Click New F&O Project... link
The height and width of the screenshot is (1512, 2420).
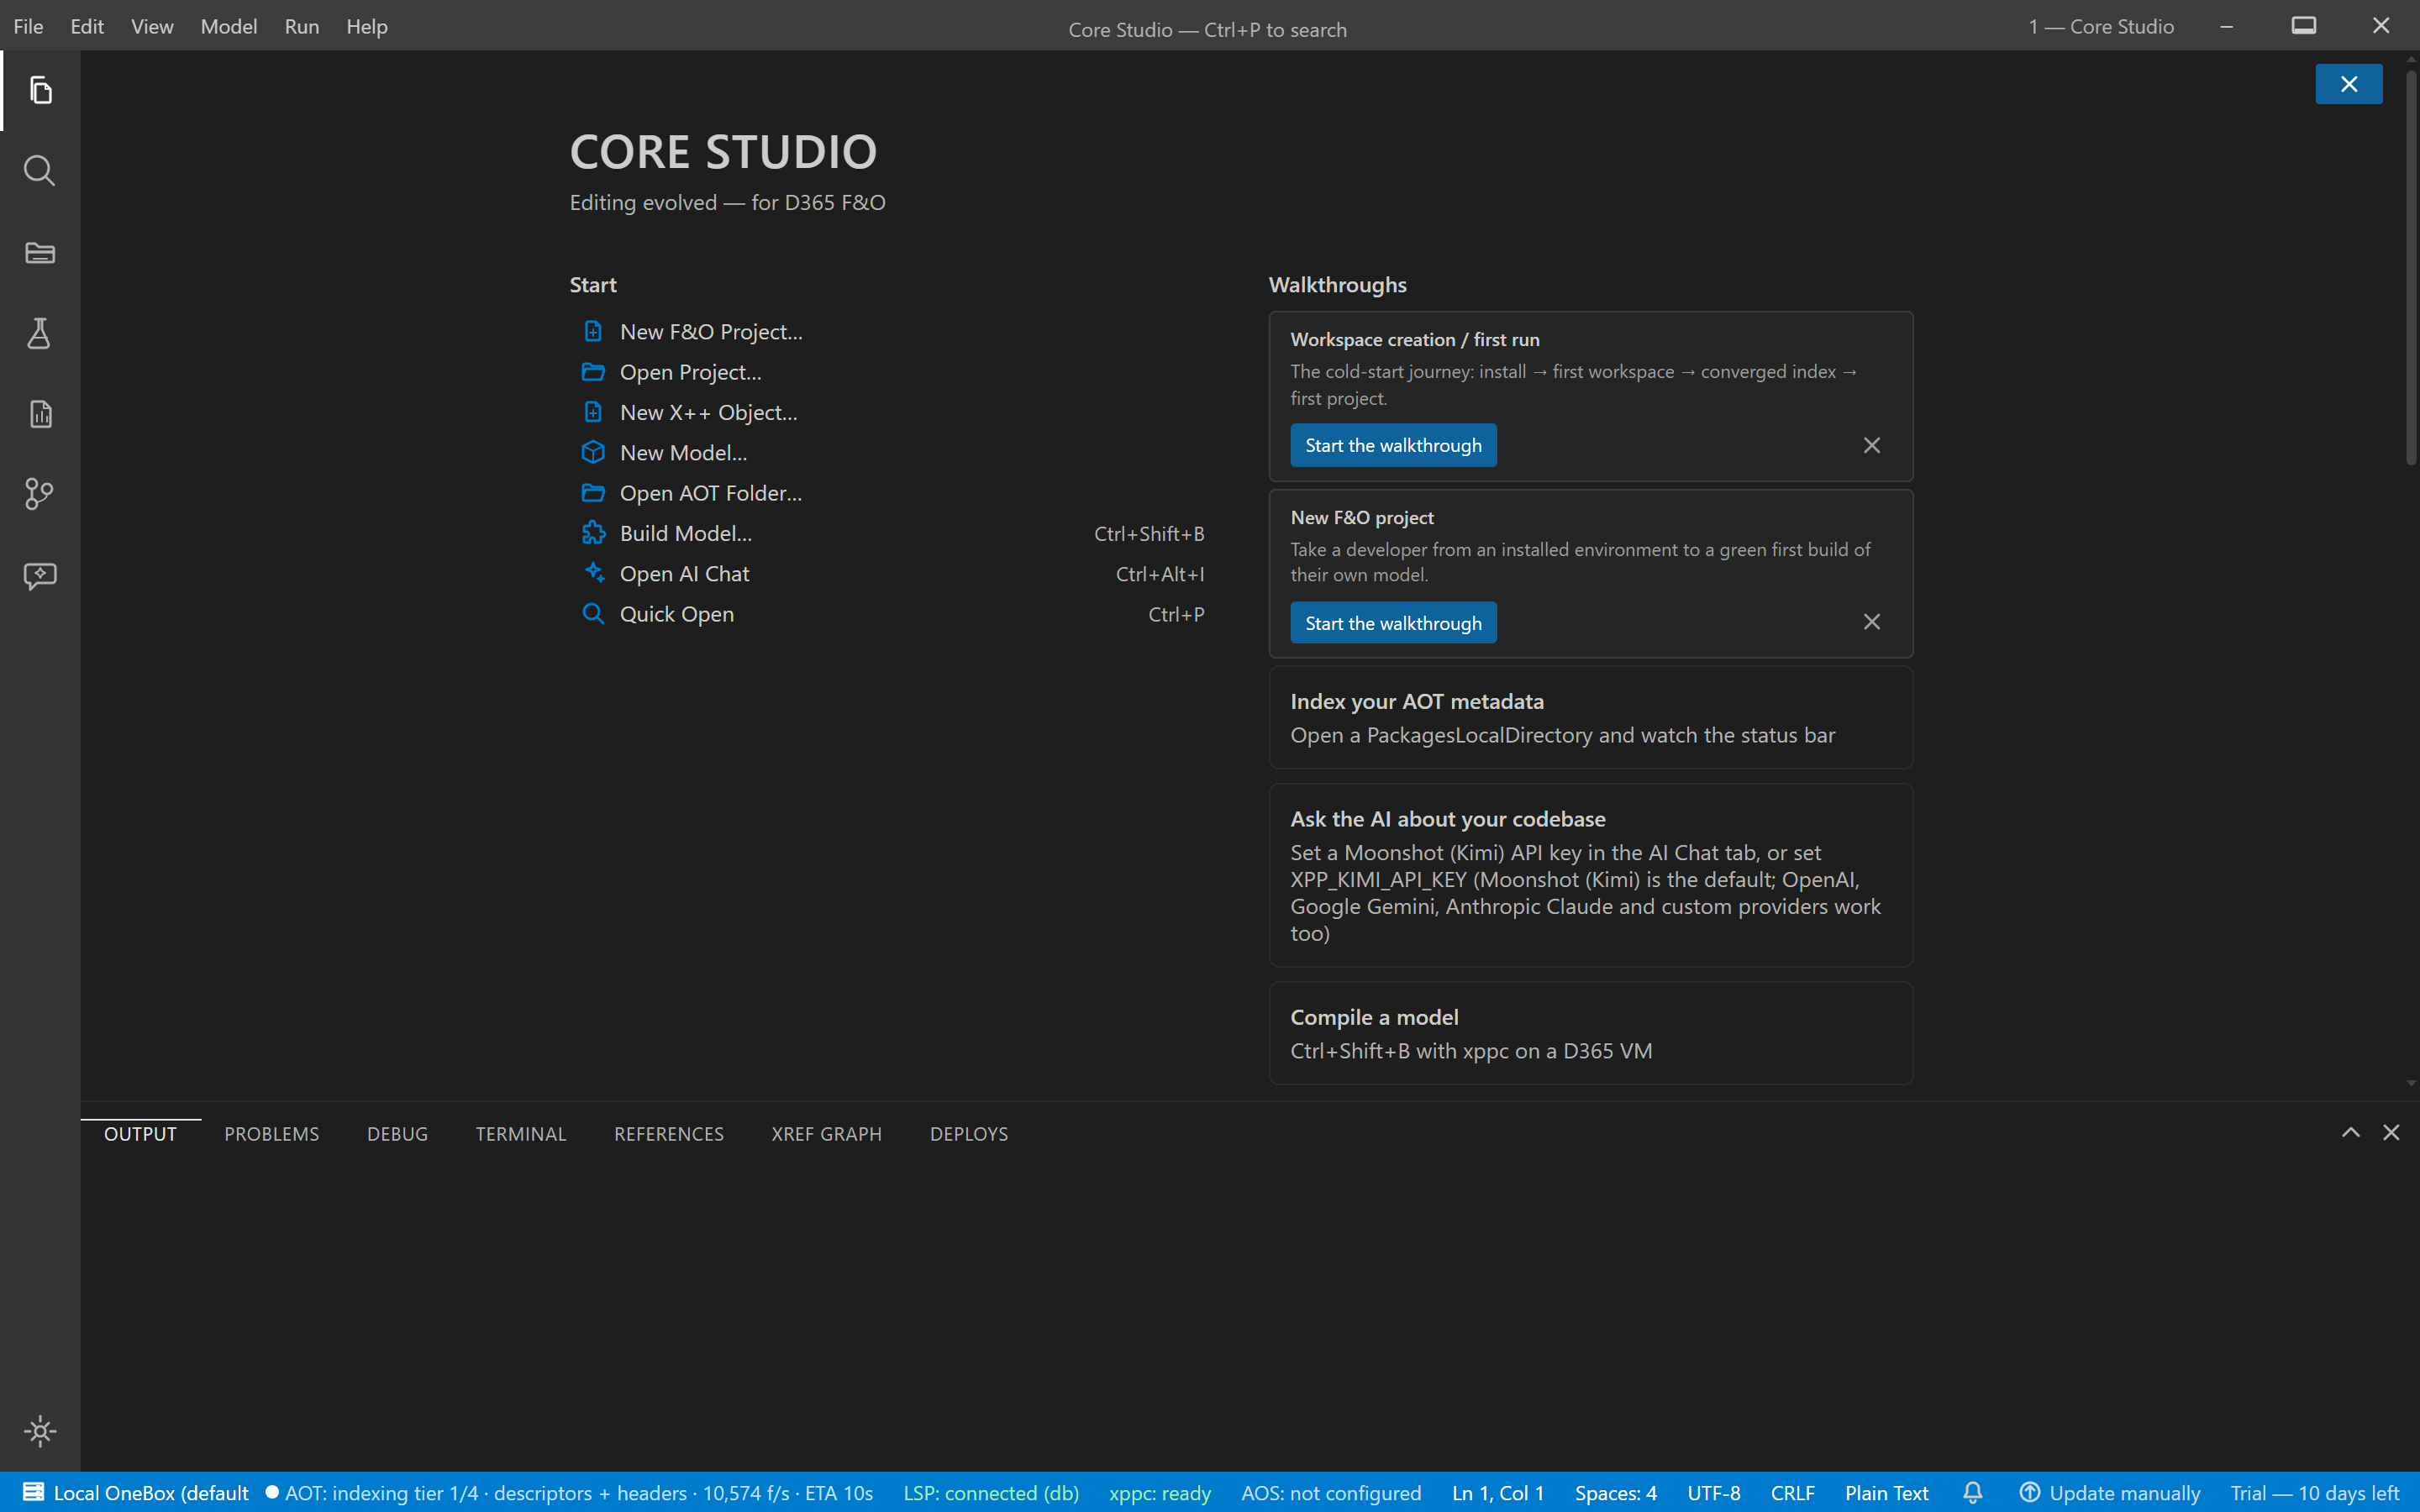[x=711, y=331]
